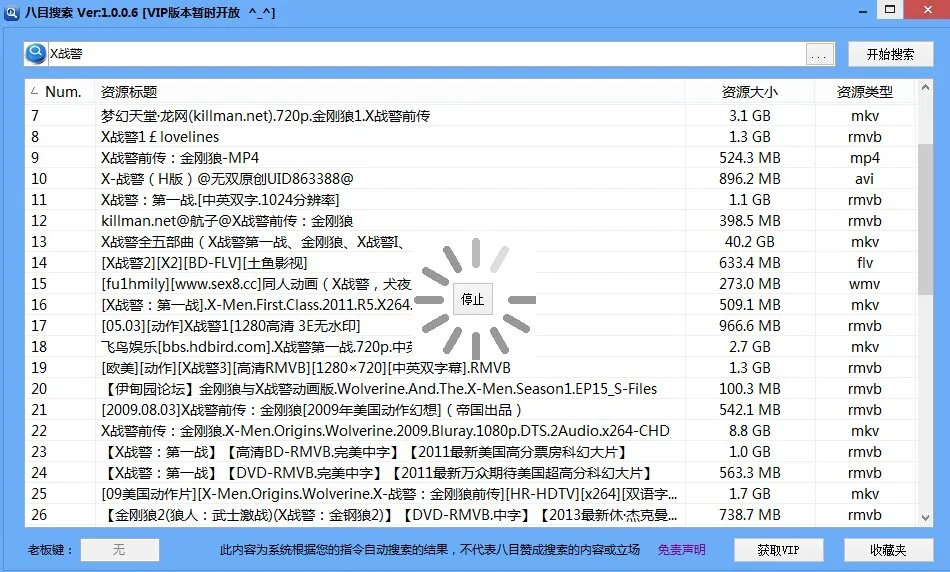Click the 738.7 MB size cell

click(749, 515)
